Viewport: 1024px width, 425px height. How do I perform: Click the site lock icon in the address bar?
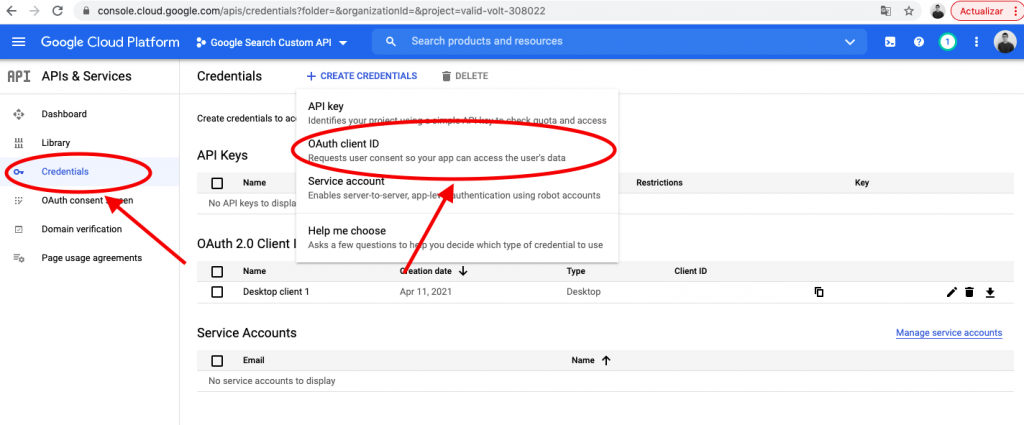[x=86, y=11]
